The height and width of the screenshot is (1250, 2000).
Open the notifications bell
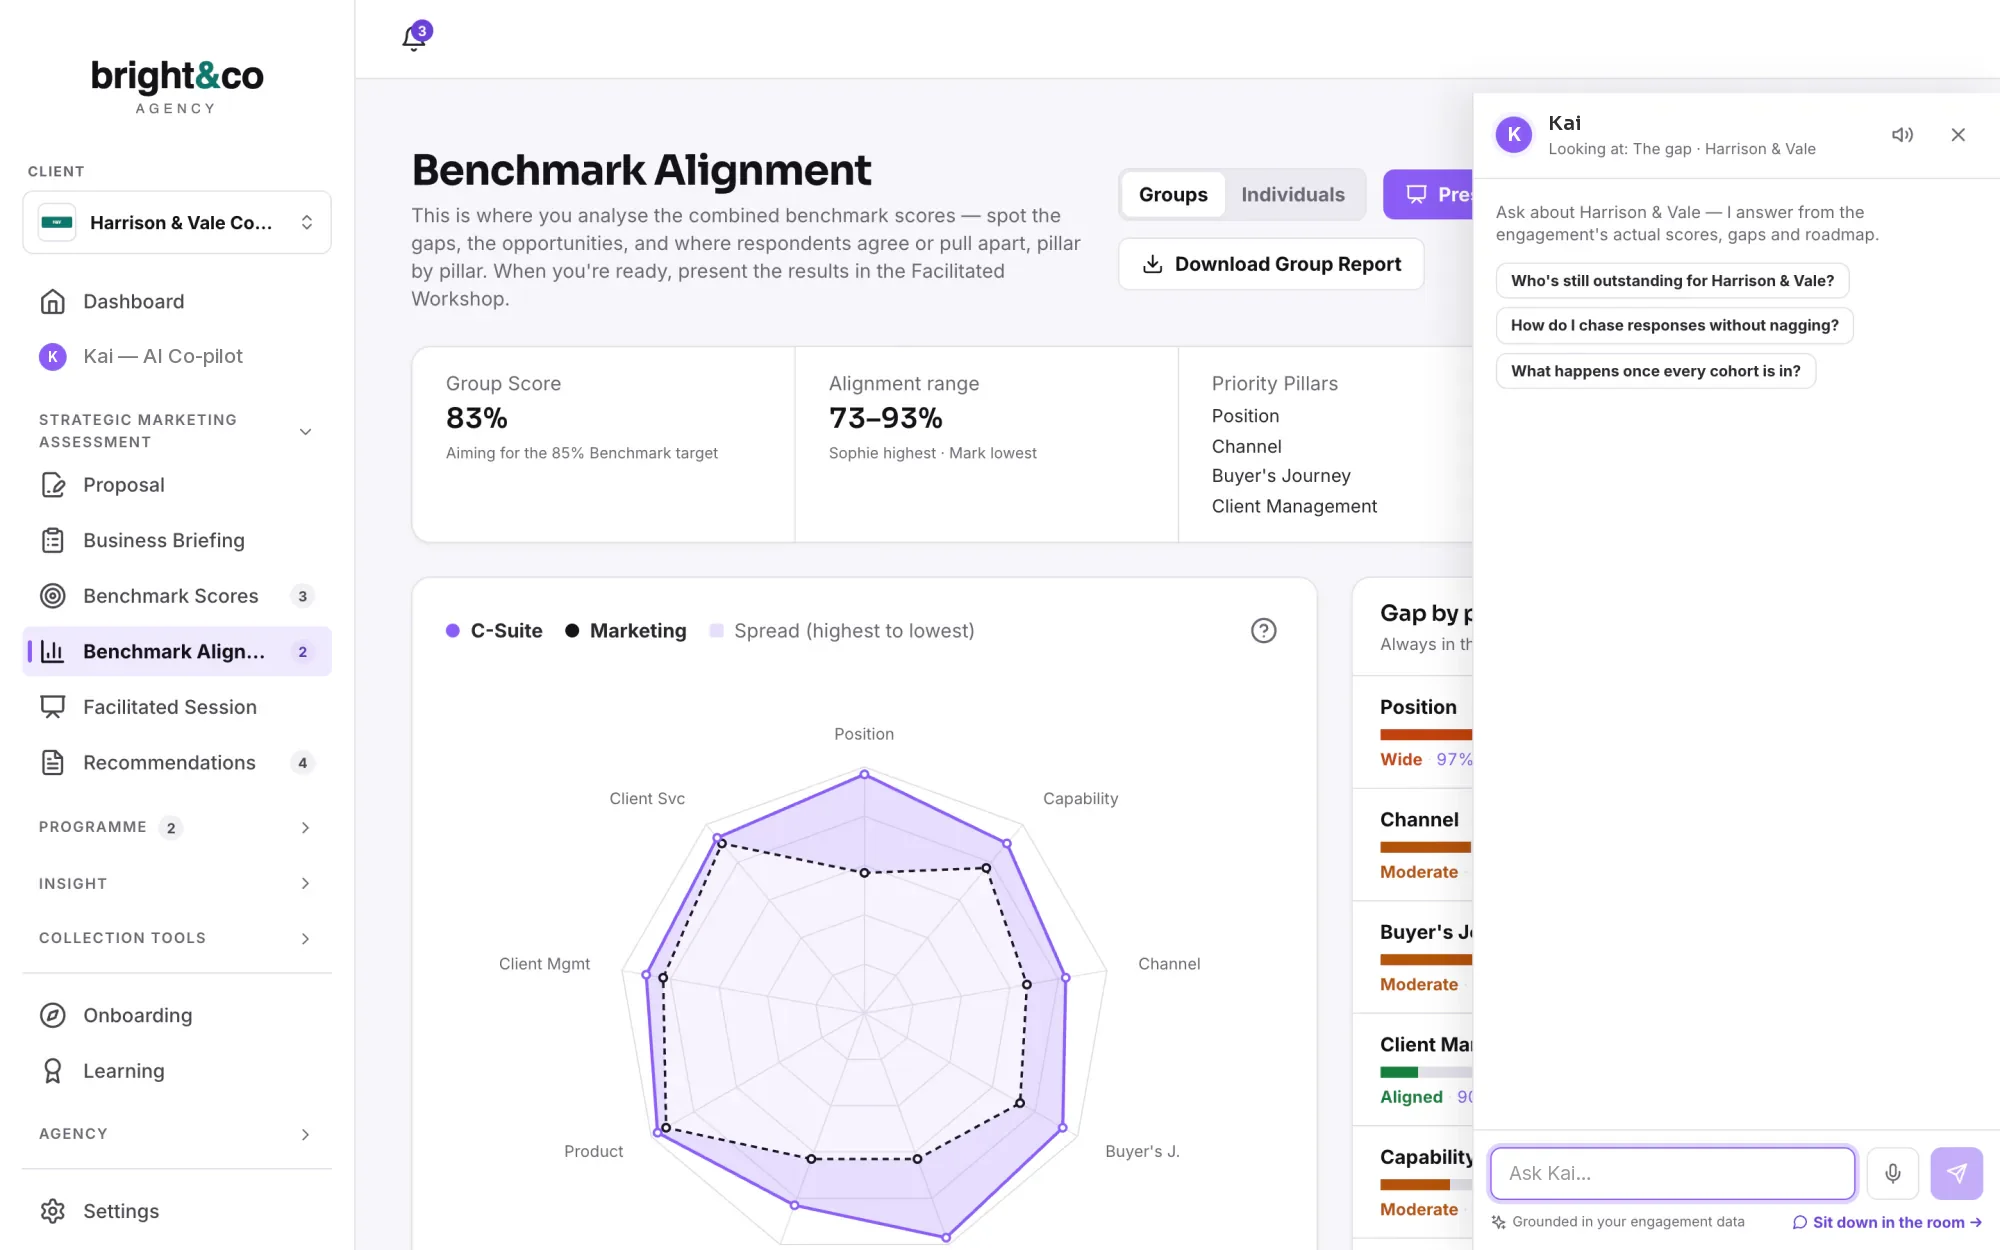pyautogui.click(x=414, y=39)
